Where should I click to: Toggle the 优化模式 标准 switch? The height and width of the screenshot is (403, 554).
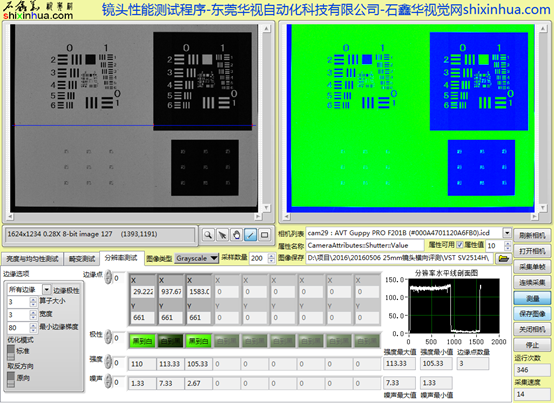coord(11,352)
